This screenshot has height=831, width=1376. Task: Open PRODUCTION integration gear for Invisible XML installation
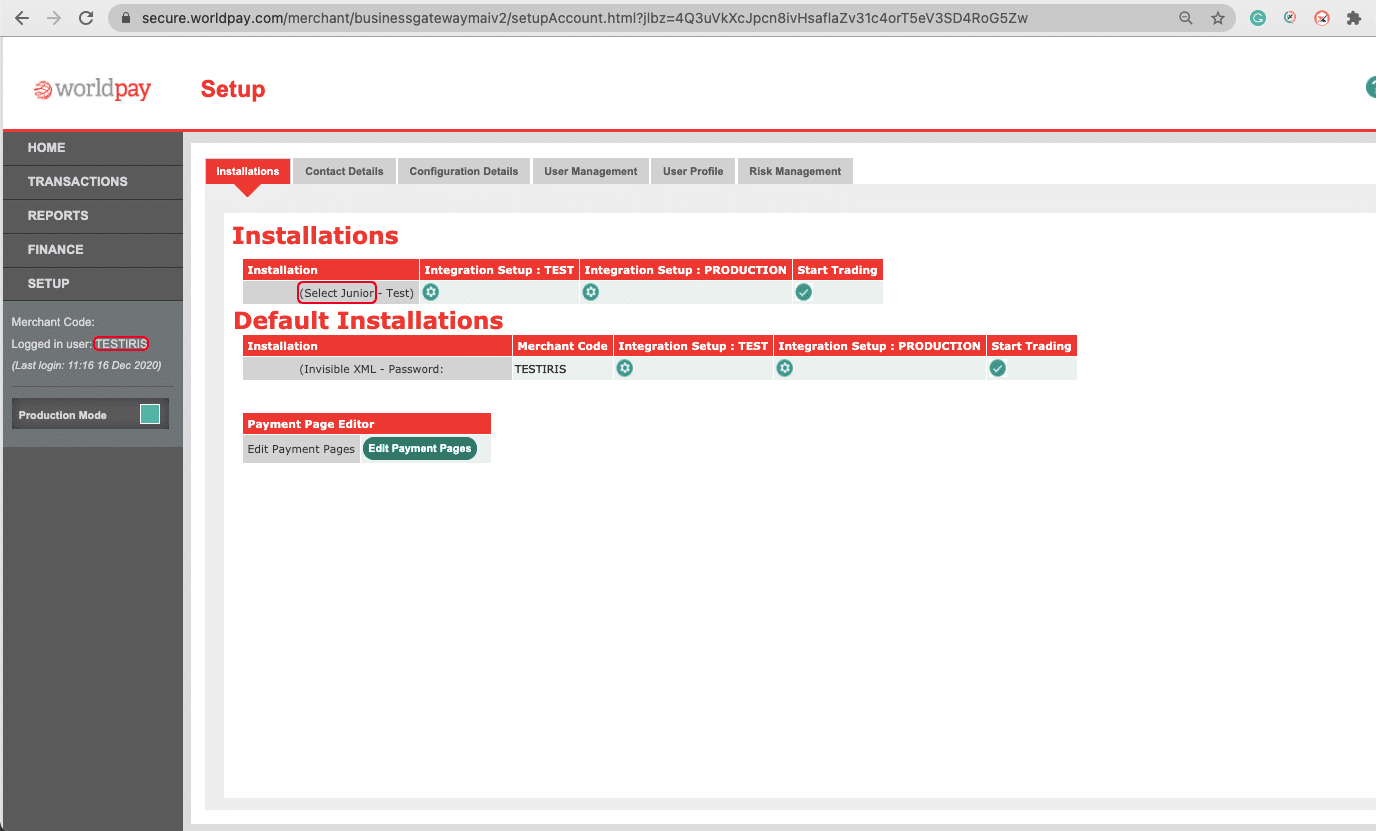pos(785,369)
